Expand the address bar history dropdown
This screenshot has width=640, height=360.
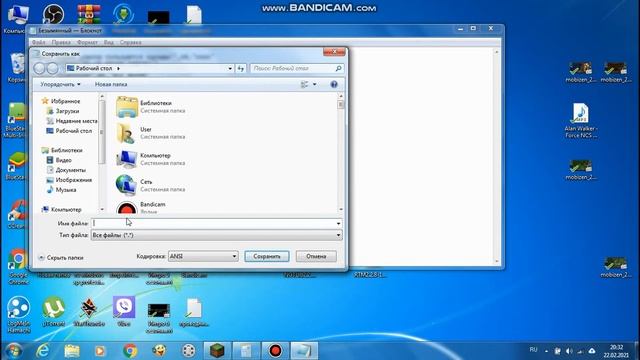pos(230,69)
